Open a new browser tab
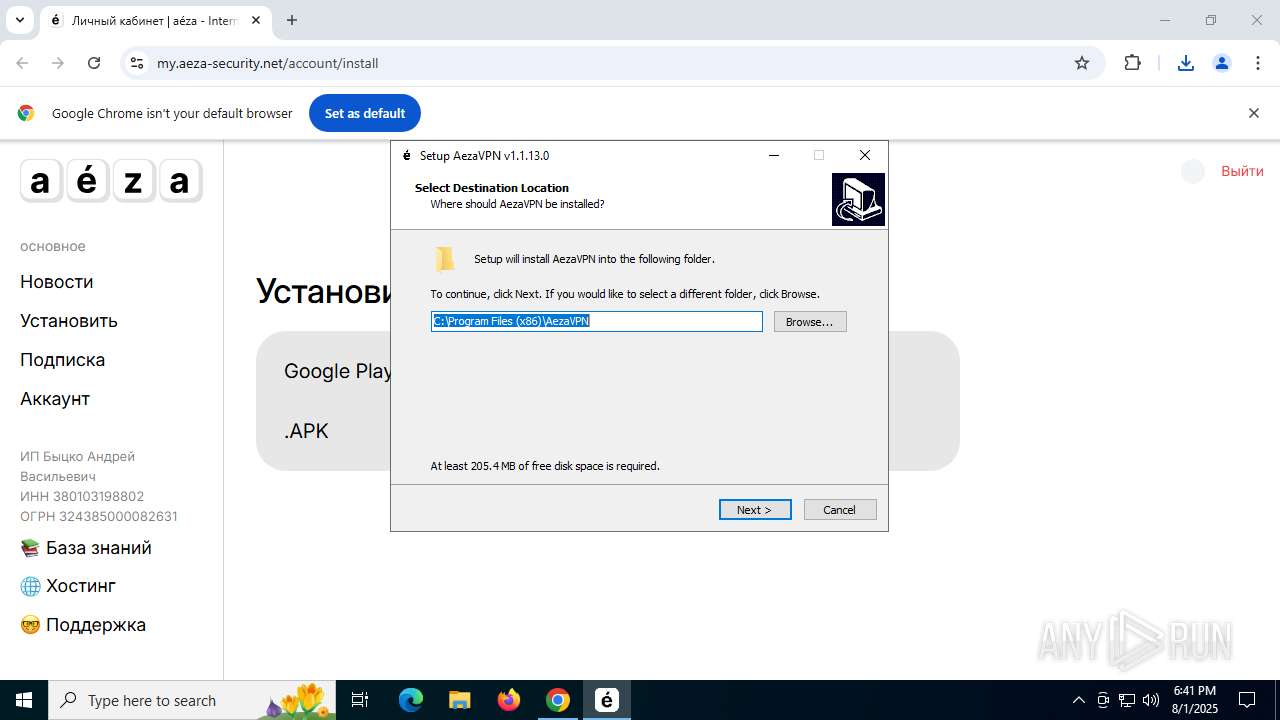The image size is (1280, 720). (x=291, y=20)
